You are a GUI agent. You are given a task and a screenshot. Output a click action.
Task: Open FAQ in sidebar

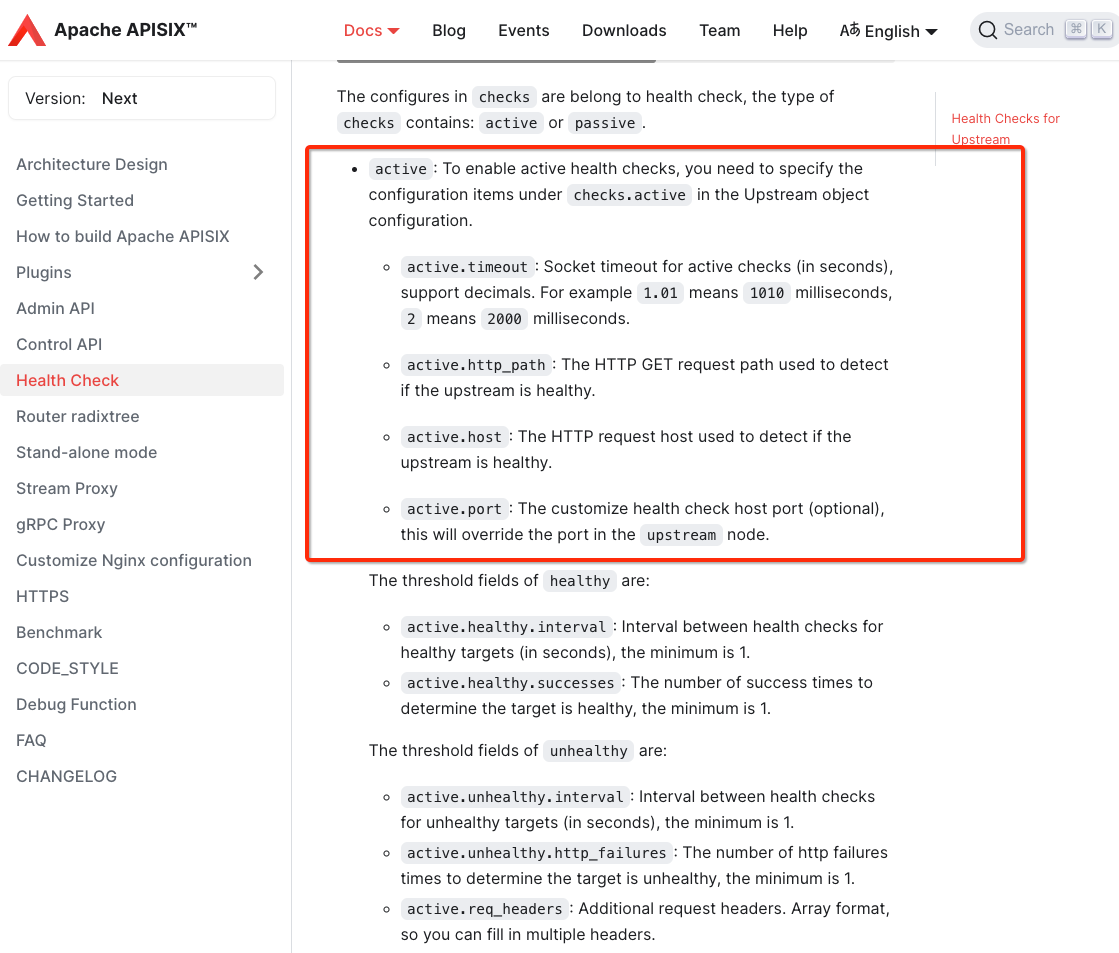pyautogui.click(x=31, y=740)
